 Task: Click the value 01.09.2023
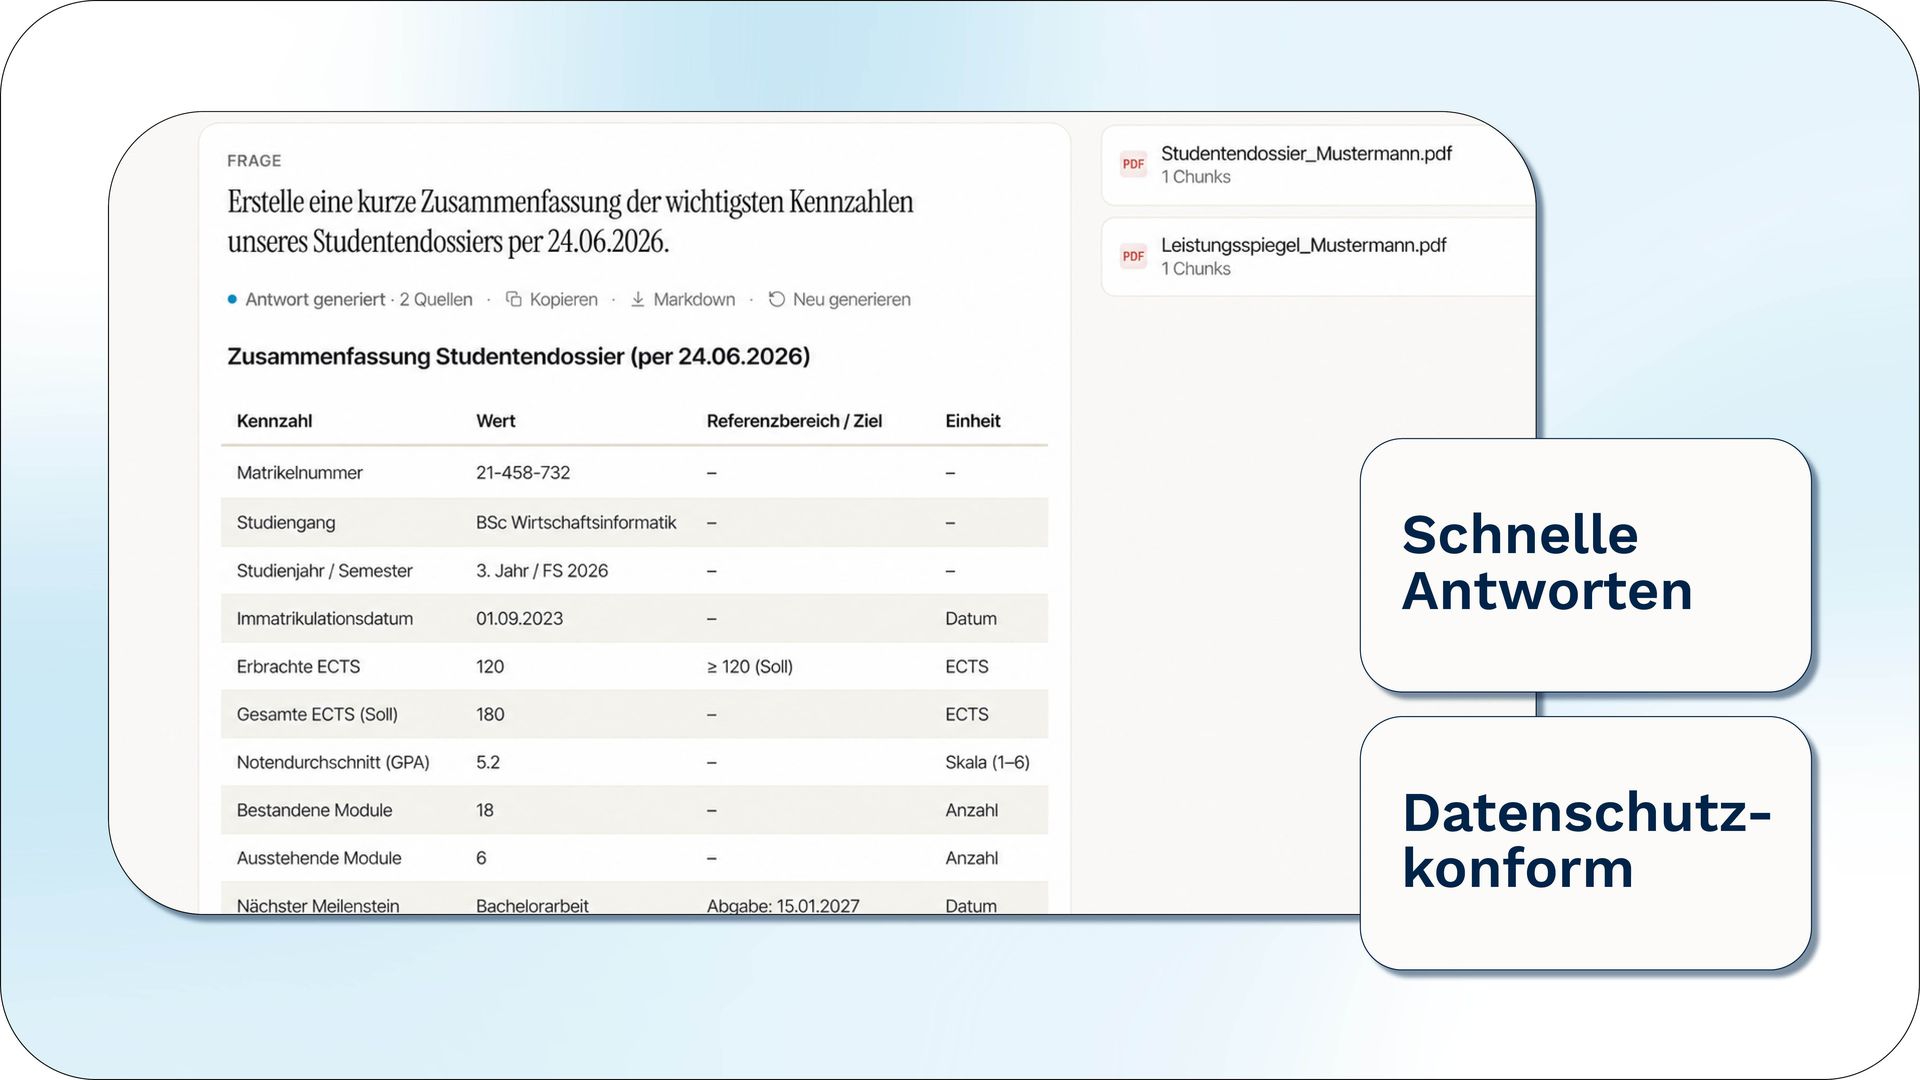coord(519,619)
